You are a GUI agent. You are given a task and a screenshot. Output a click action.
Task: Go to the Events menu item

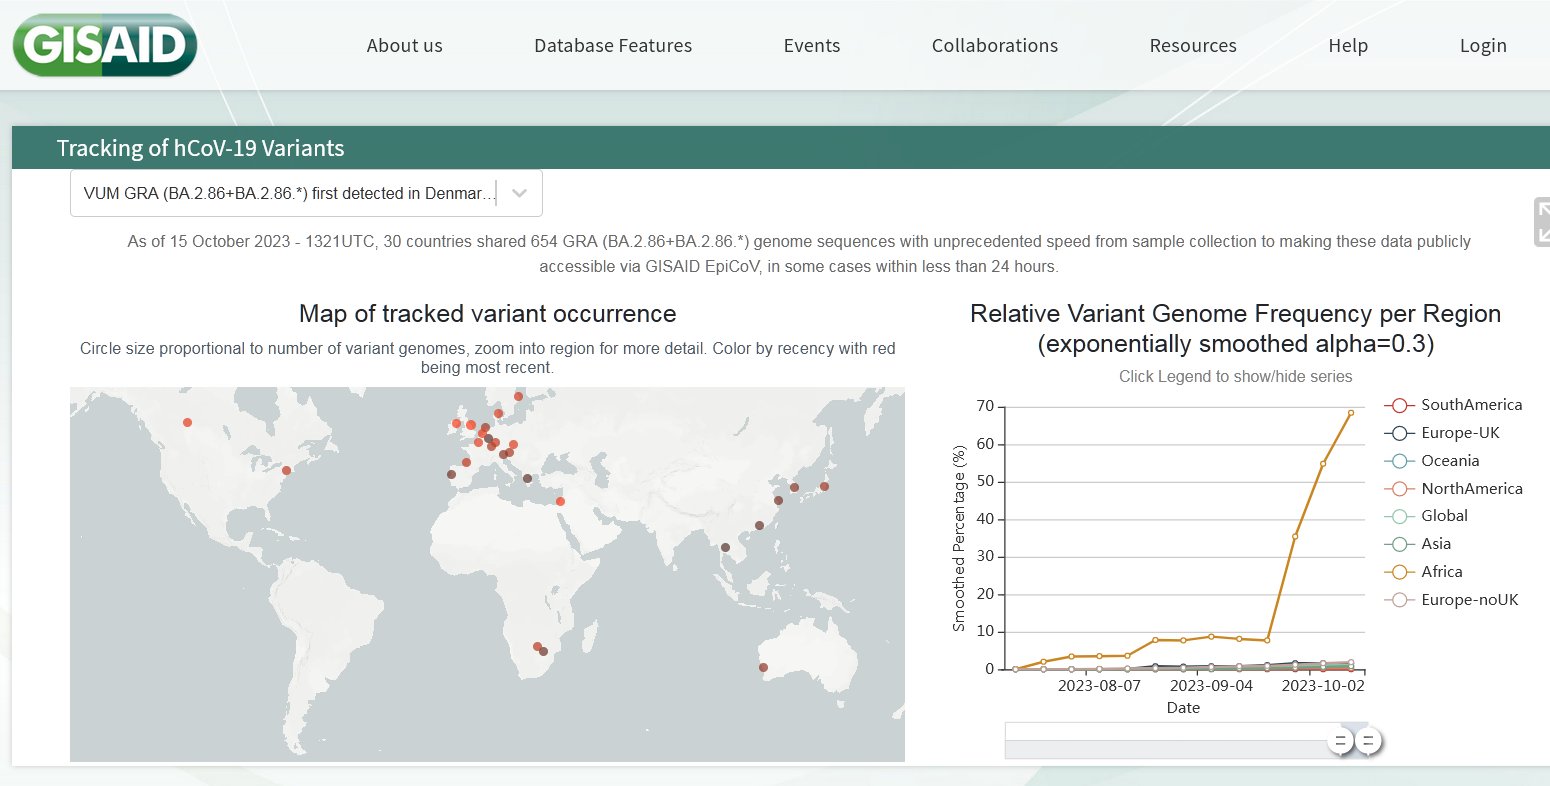pos(811,46)
